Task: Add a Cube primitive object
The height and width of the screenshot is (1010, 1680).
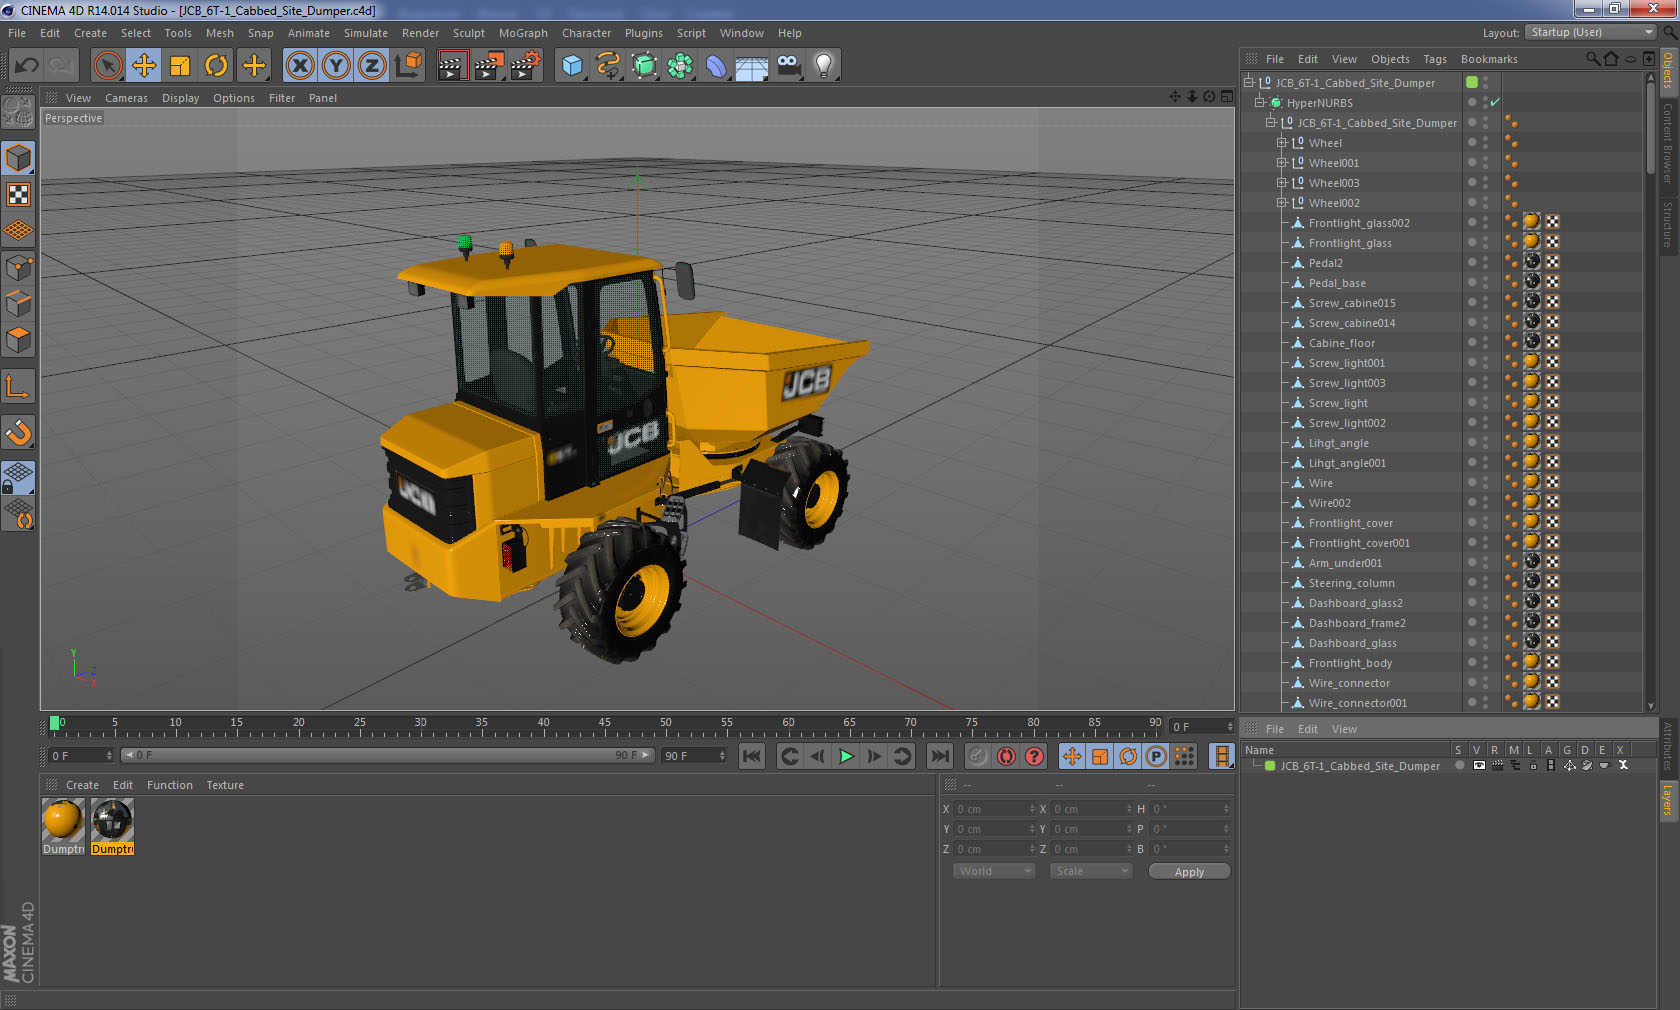Action: coord(572,66)
